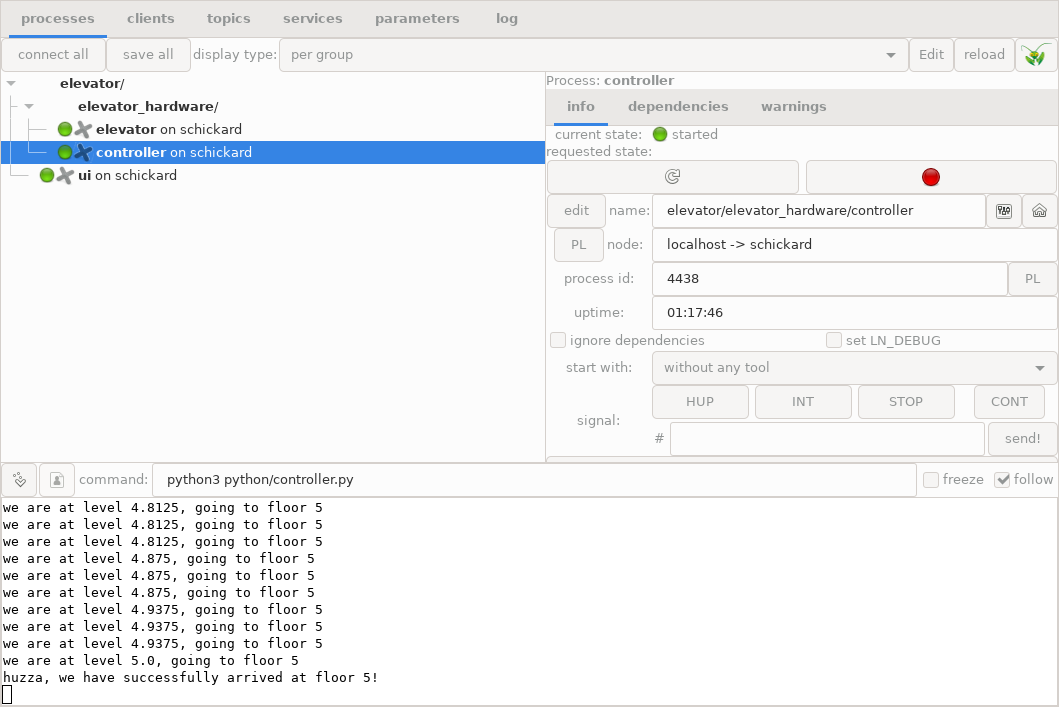The image size is (1059, 707).
Task: Open the log tab
Action: tap(507, 19)
